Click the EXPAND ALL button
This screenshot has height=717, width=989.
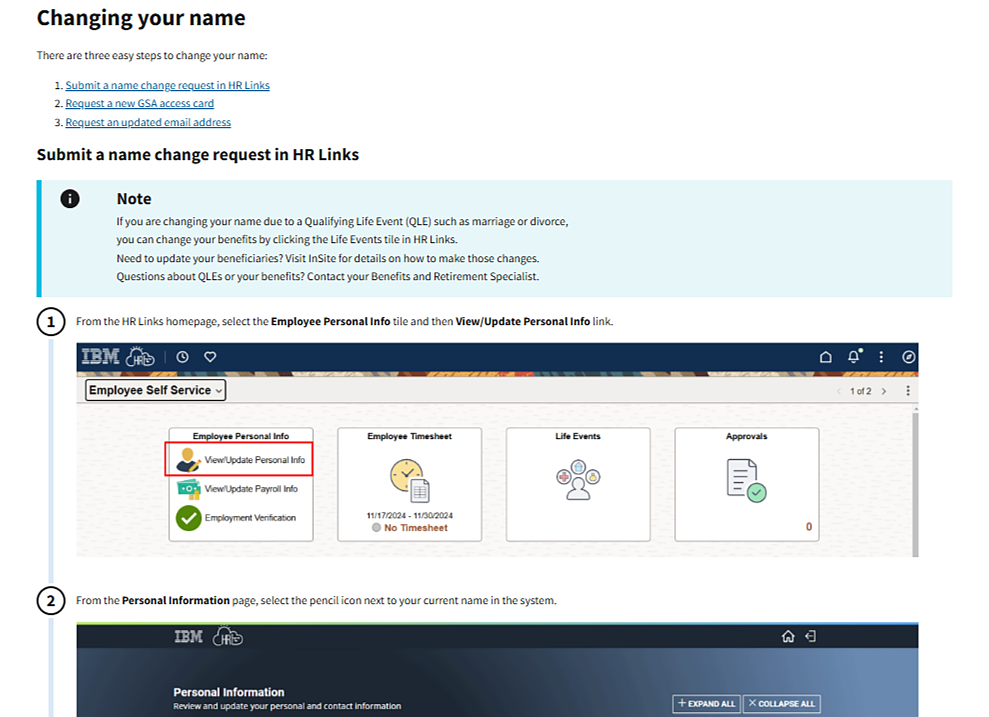pyautogui.click(x=706, y=704)
